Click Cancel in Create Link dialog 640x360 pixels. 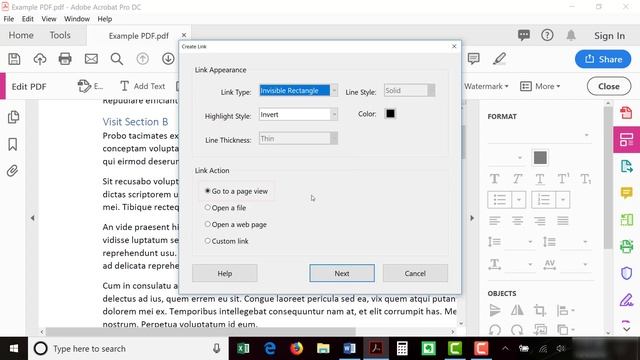(415, 273)
